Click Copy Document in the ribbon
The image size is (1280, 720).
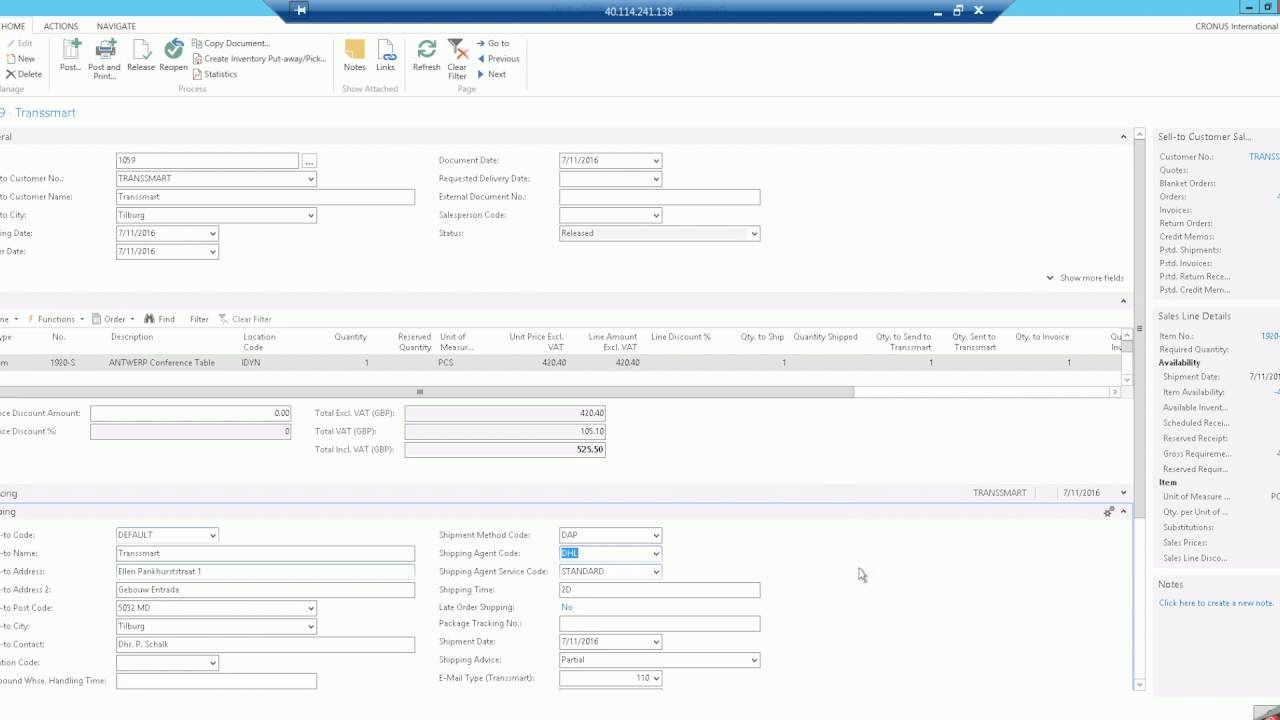click(231, 44)
